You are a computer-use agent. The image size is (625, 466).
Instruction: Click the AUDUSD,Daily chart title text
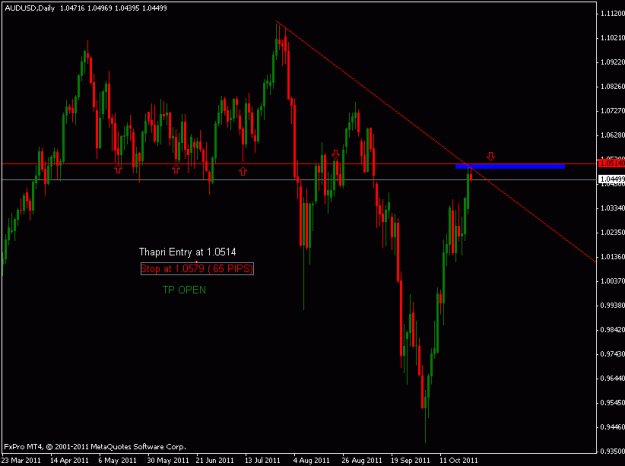click(x=30, y=8)
